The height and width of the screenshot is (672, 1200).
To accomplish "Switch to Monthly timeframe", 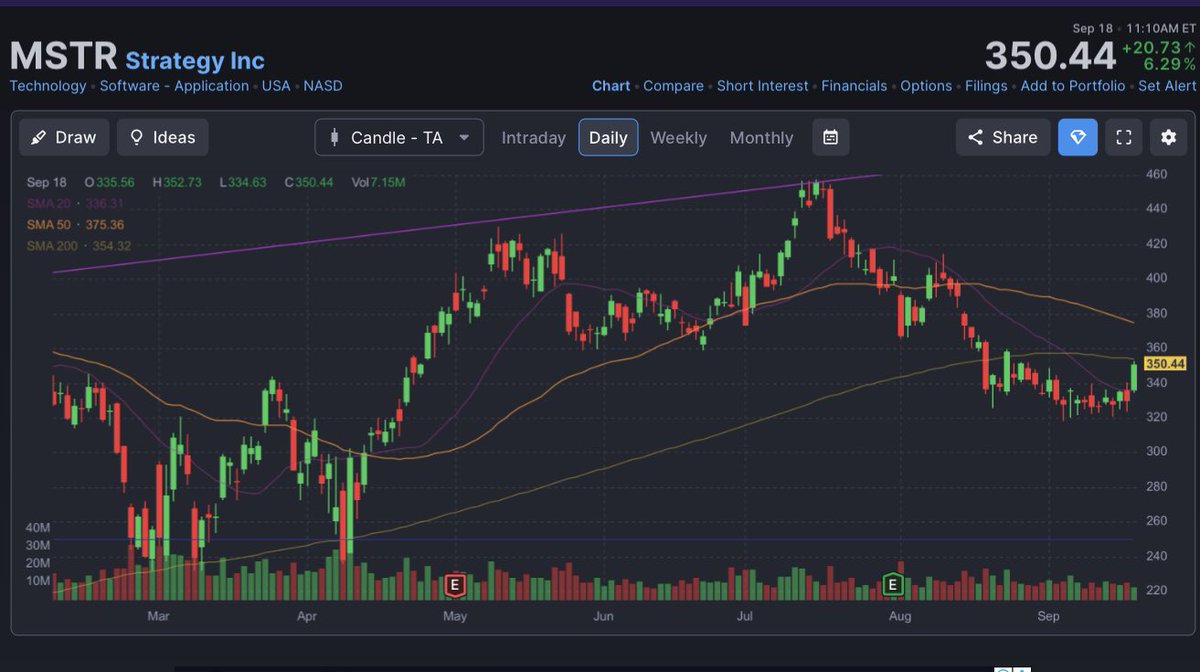I will pos(761,138).
